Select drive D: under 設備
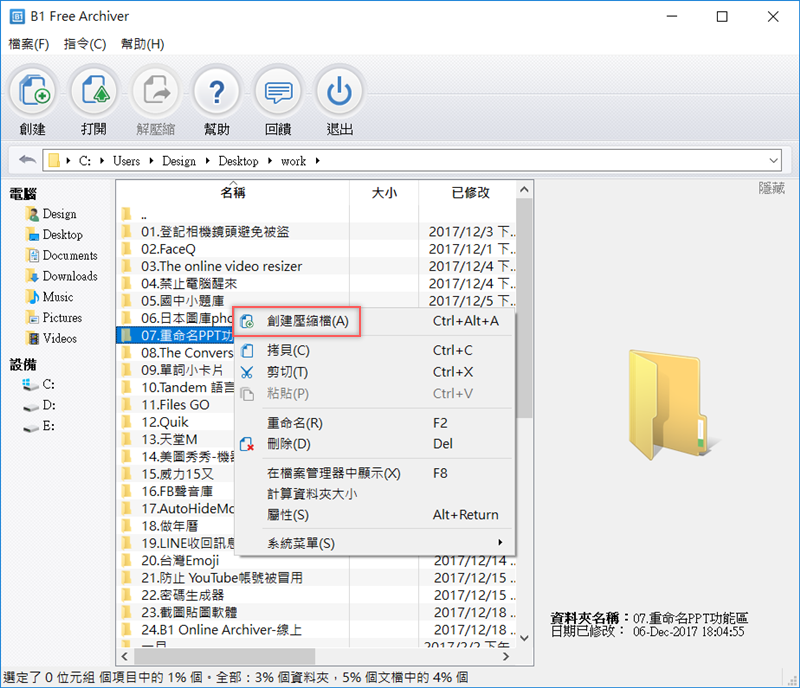The height and width of the screenshot is (688, 800). (48, 405)
